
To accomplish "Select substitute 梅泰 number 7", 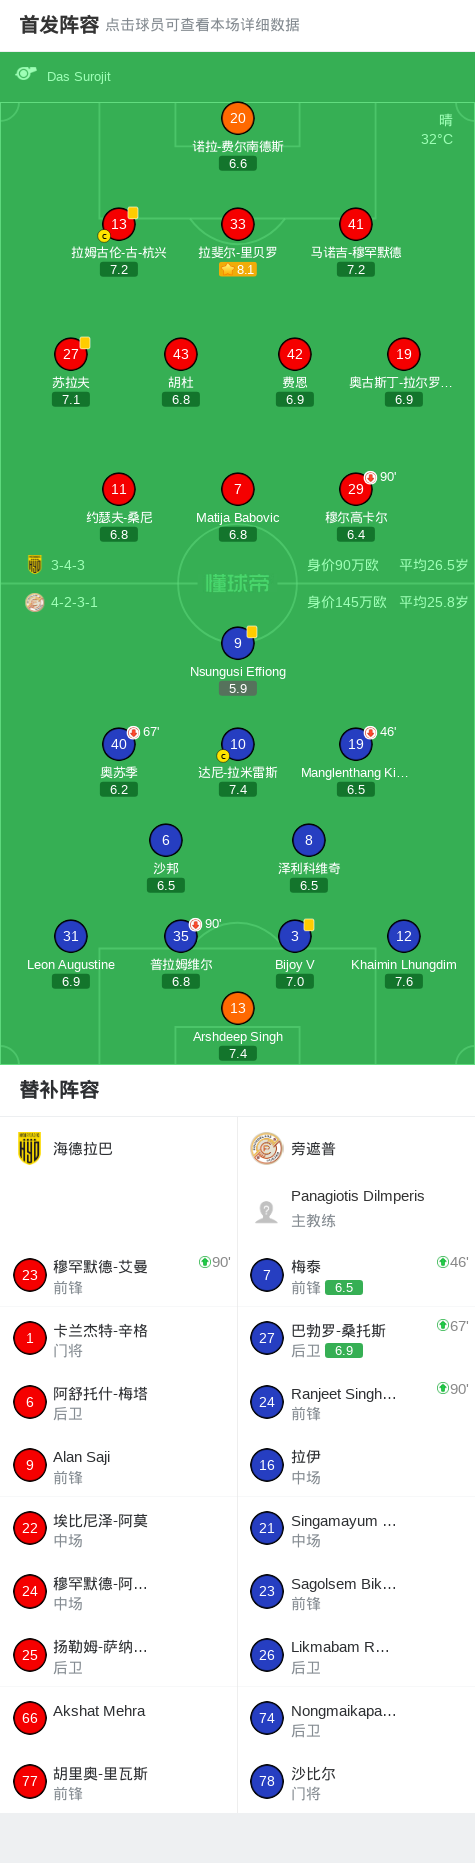I will pyautogui.click(x=356, y=1276).
